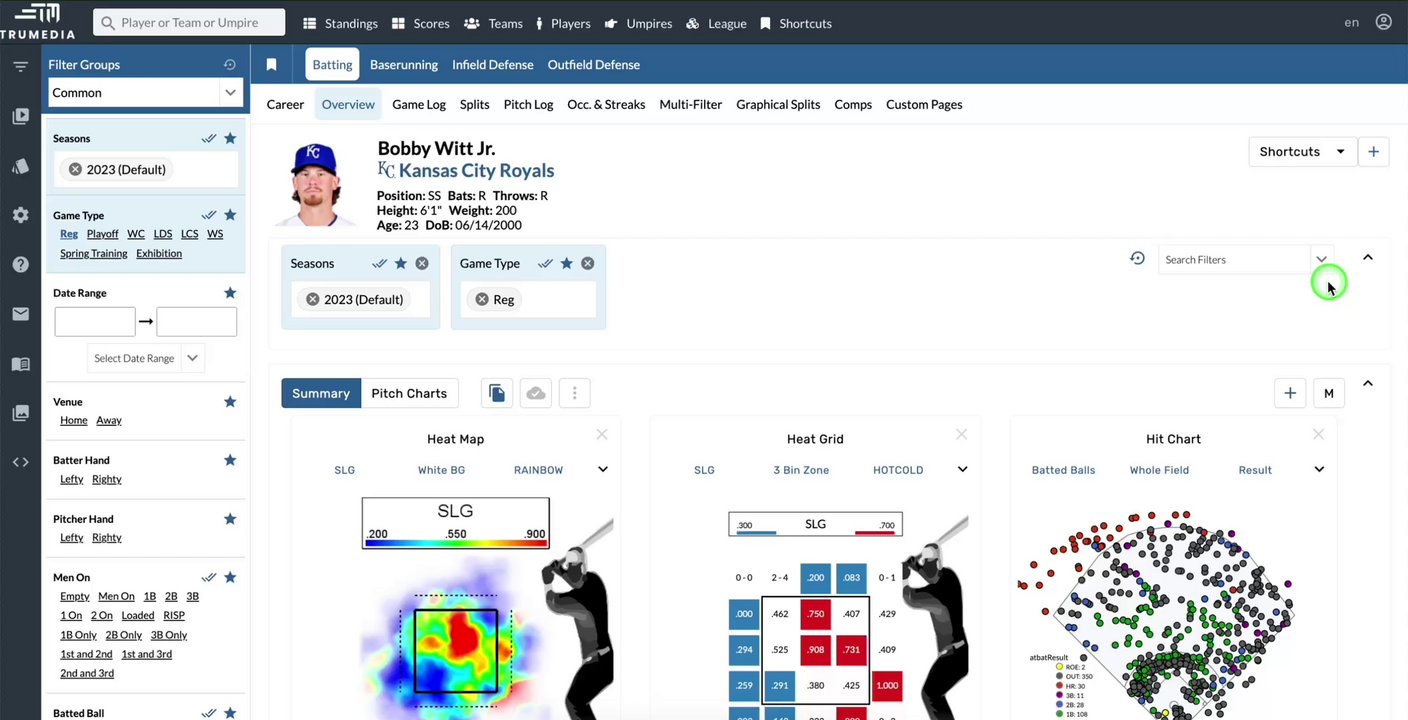Open the image gallery sidebar icon
This screenshot has width=1408, height=720.
pyautogui.click(x=20, y=413)
